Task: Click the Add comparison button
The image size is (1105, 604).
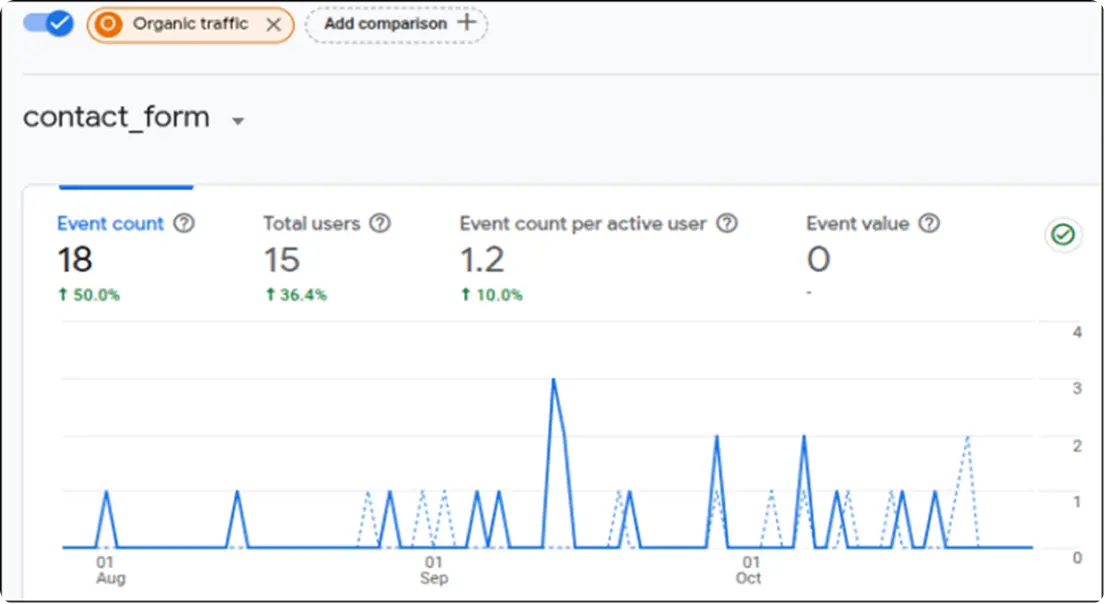Action: [x=396, y=24]
